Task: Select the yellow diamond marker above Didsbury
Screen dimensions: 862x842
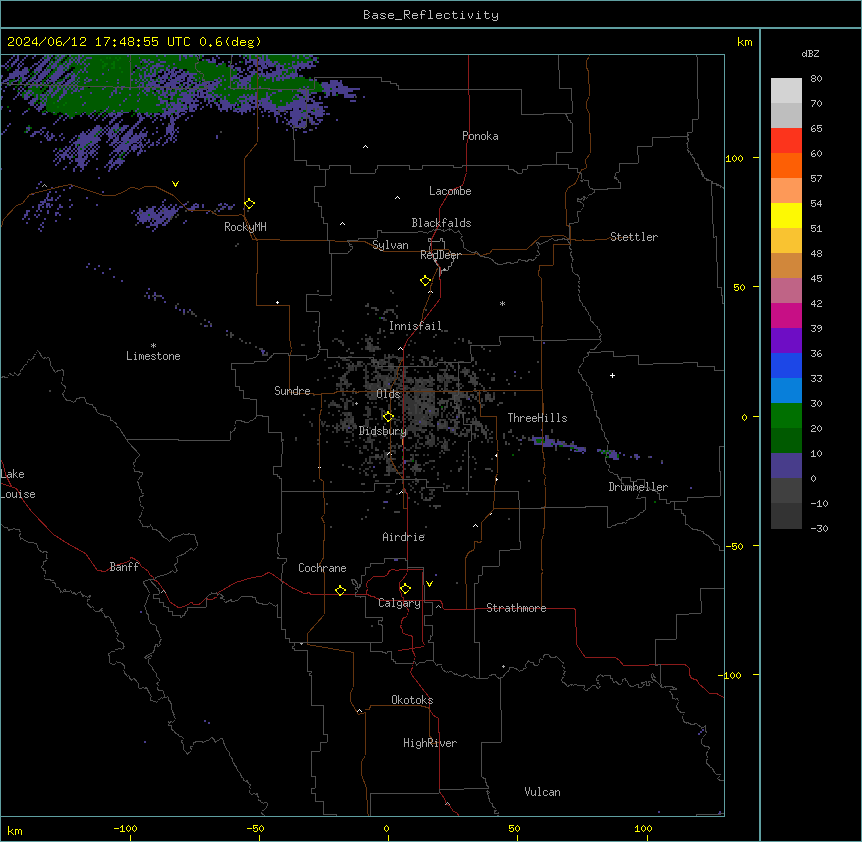Action: point(389,417)
